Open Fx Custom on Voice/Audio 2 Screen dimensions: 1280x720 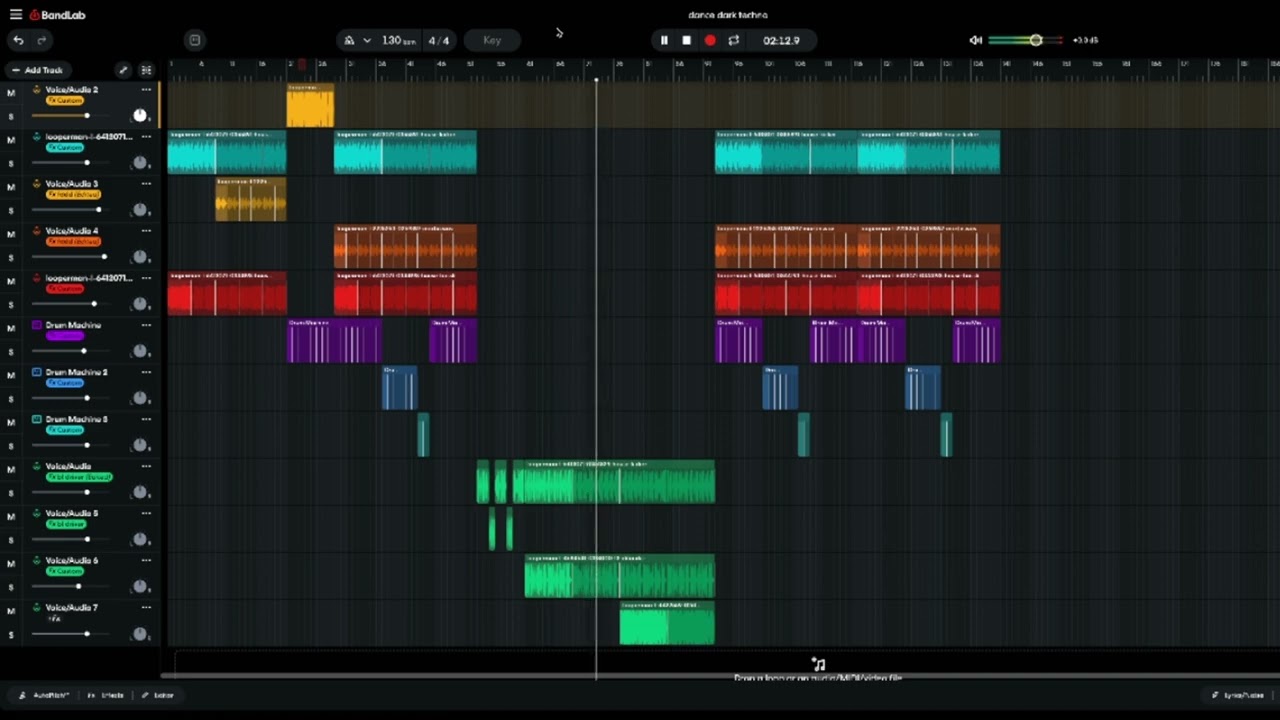tap(65, 100)
